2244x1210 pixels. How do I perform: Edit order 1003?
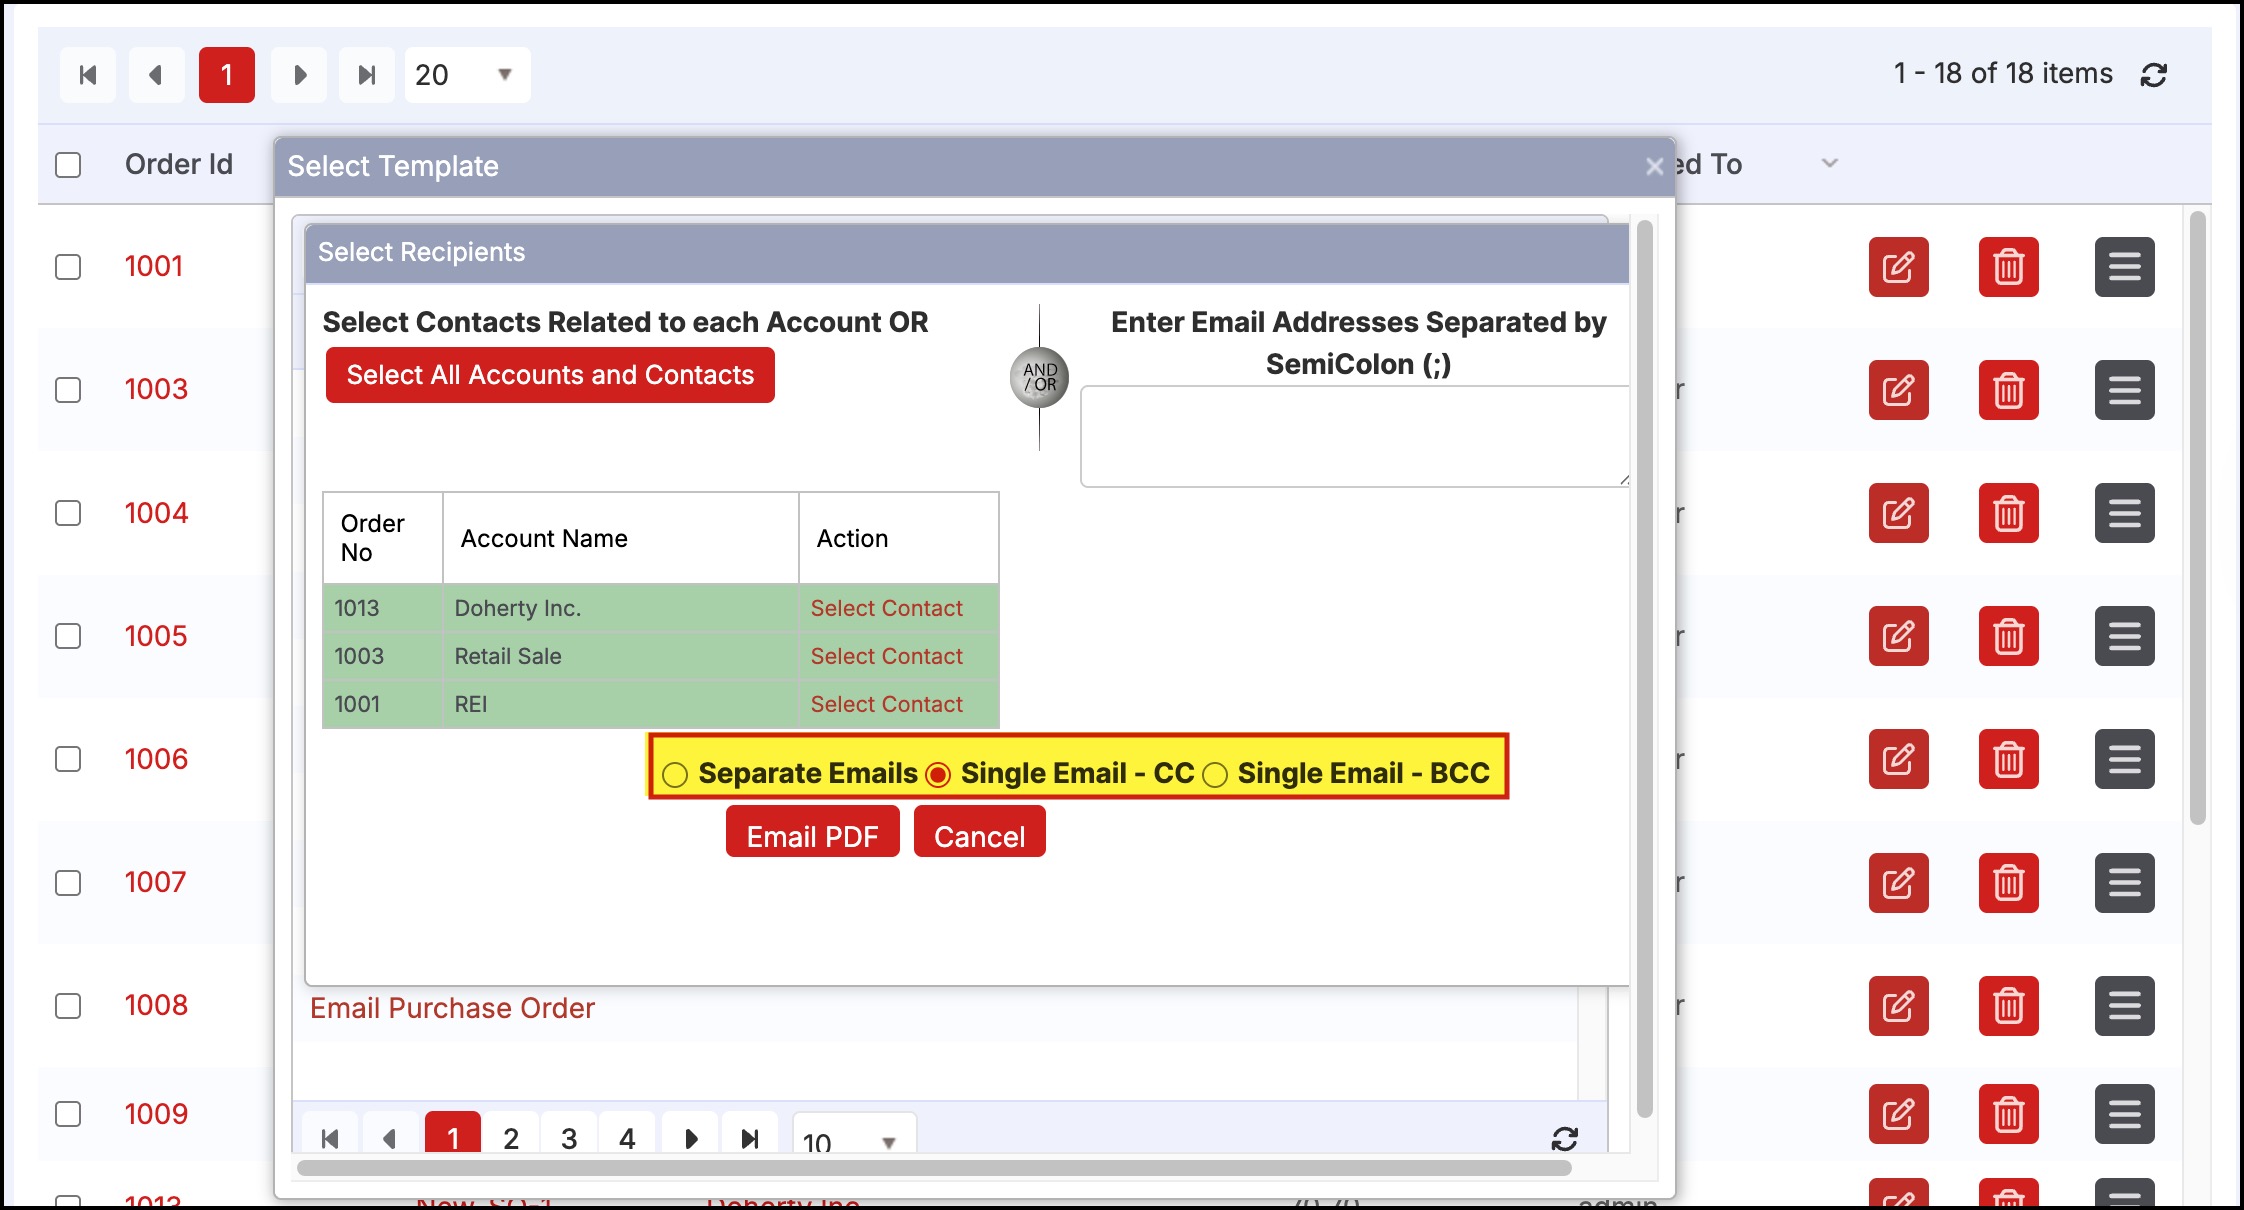tap(1898, 390)
